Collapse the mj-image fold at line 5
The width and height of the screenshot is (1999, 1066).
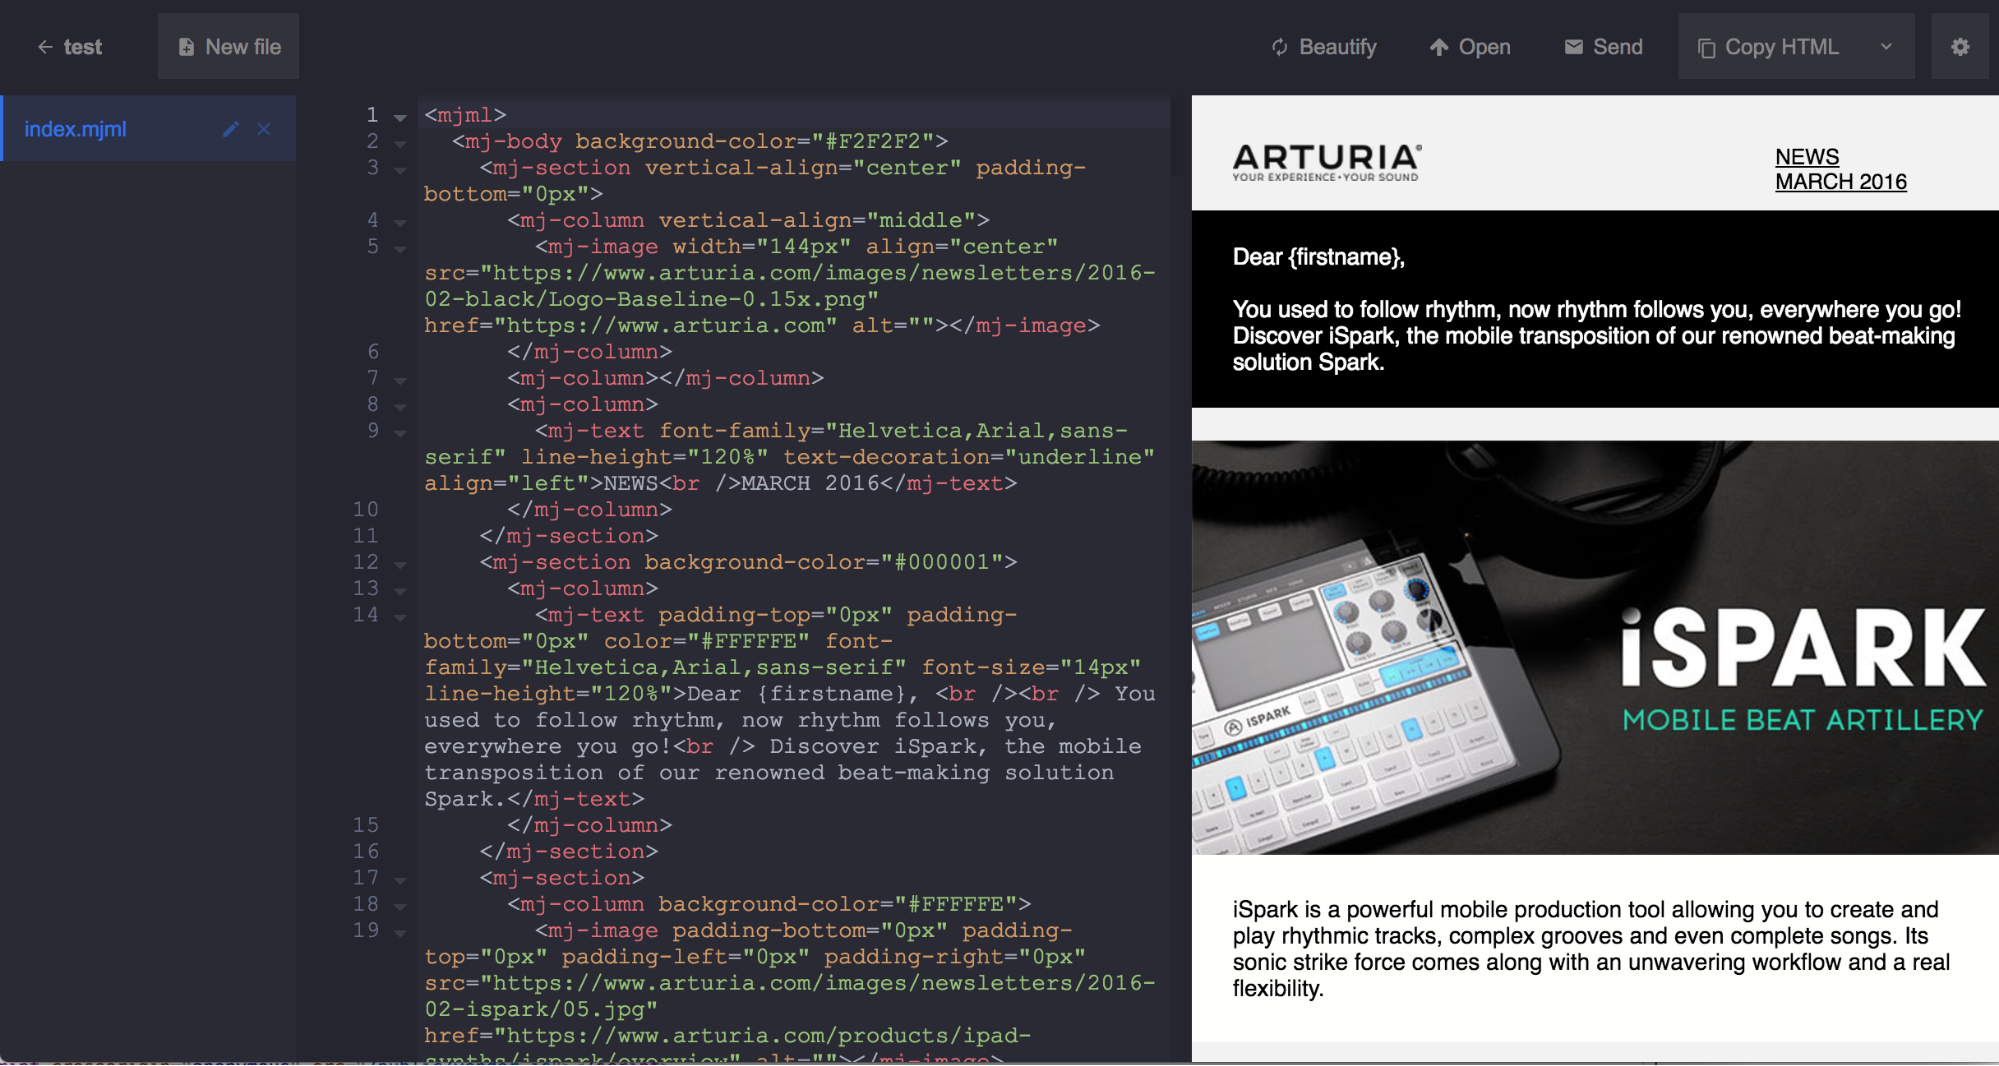400,249
